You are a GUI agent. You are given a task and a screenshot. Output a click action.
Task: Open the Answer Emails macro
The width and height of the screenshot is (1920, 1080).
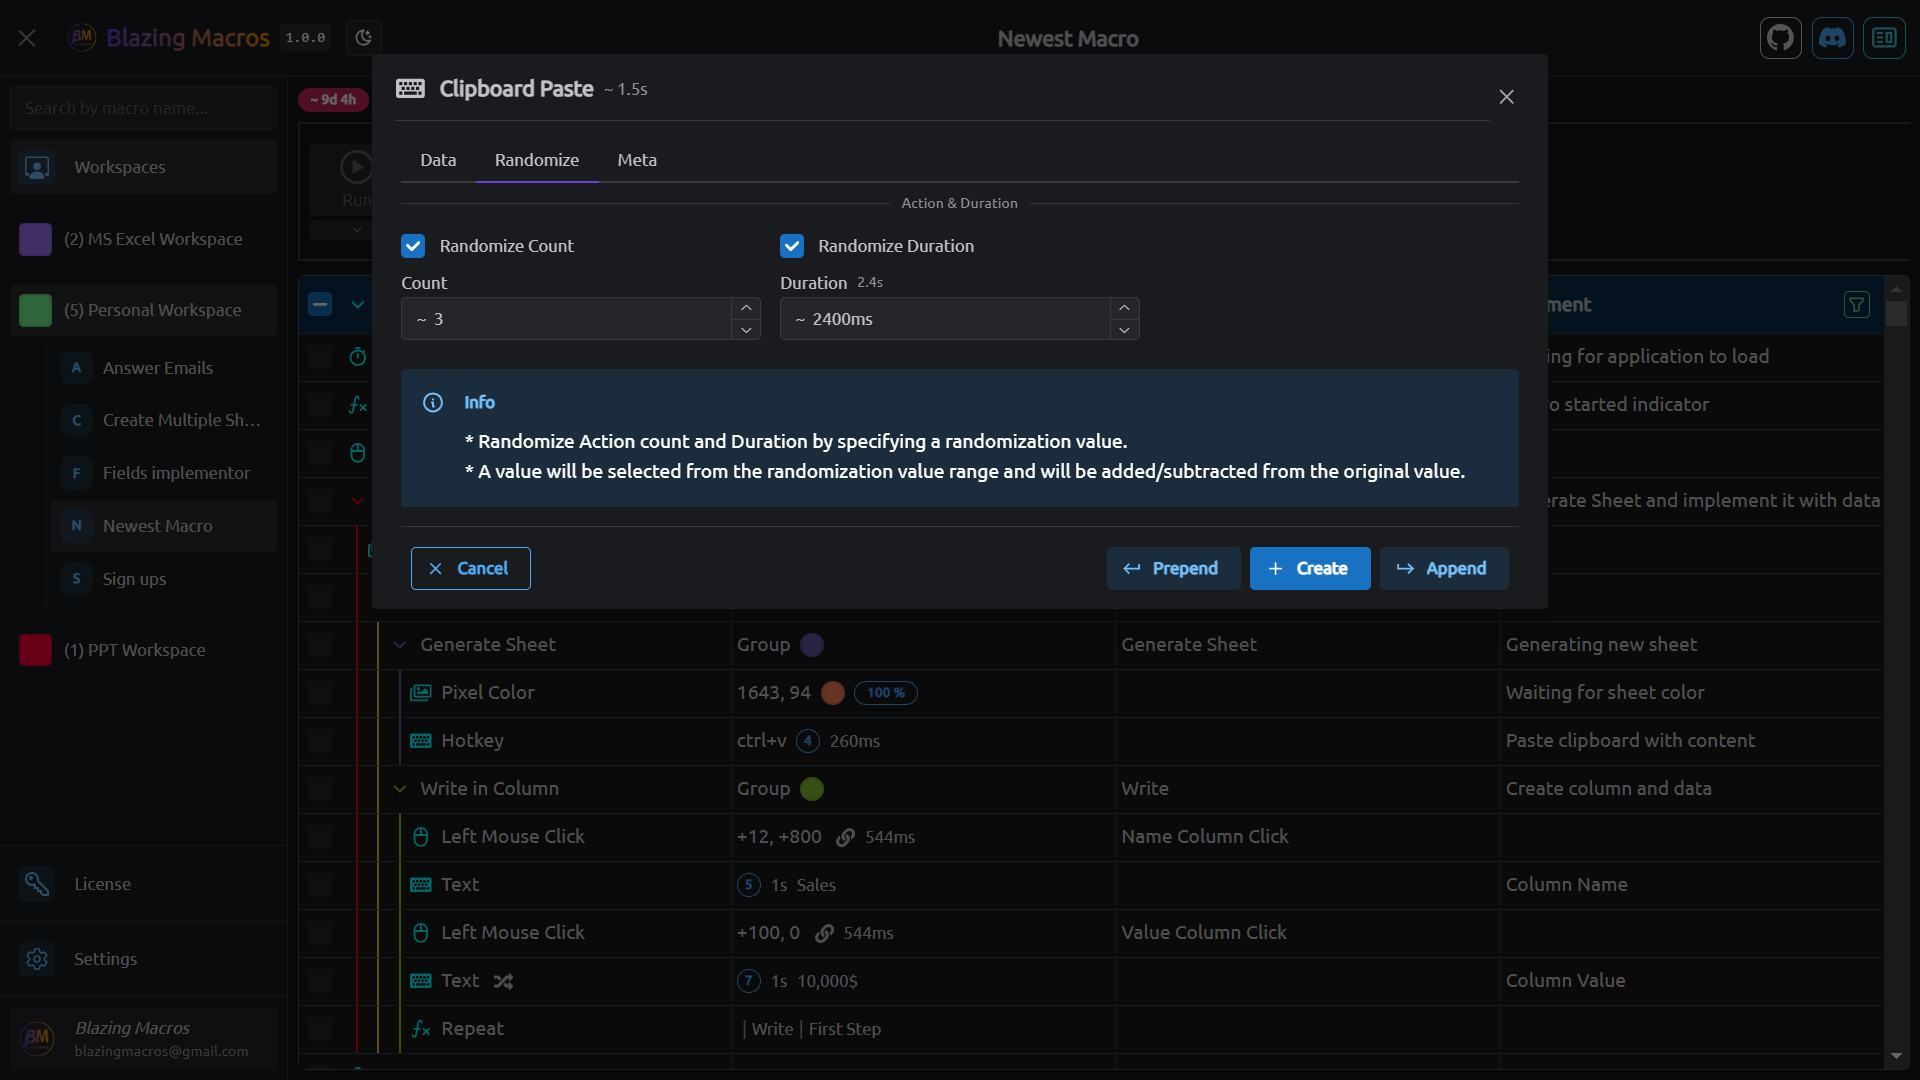pyautogui.click(x=164, y=368)
